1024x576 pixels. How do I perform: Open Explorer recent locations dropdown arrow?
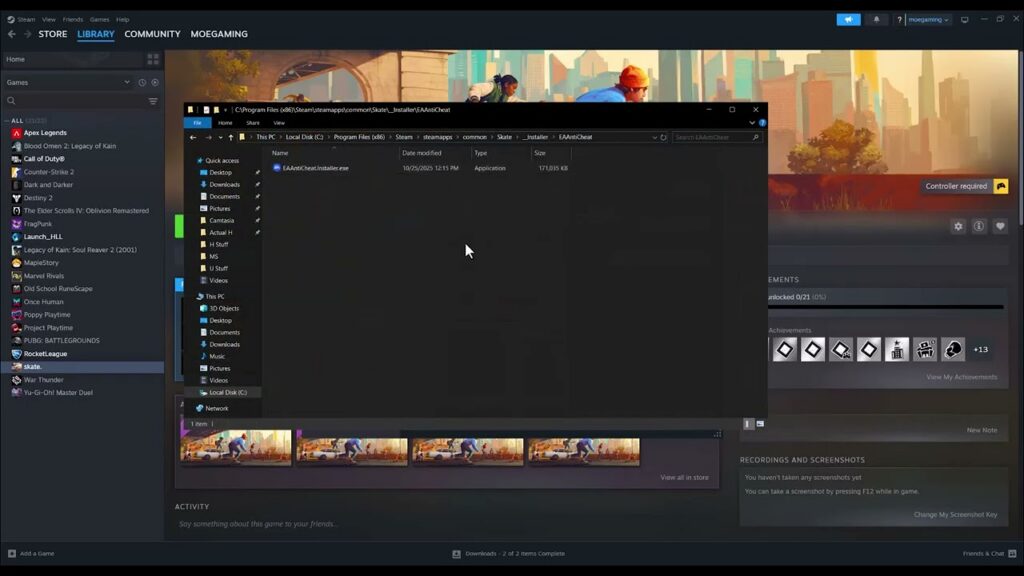point(220,137)
